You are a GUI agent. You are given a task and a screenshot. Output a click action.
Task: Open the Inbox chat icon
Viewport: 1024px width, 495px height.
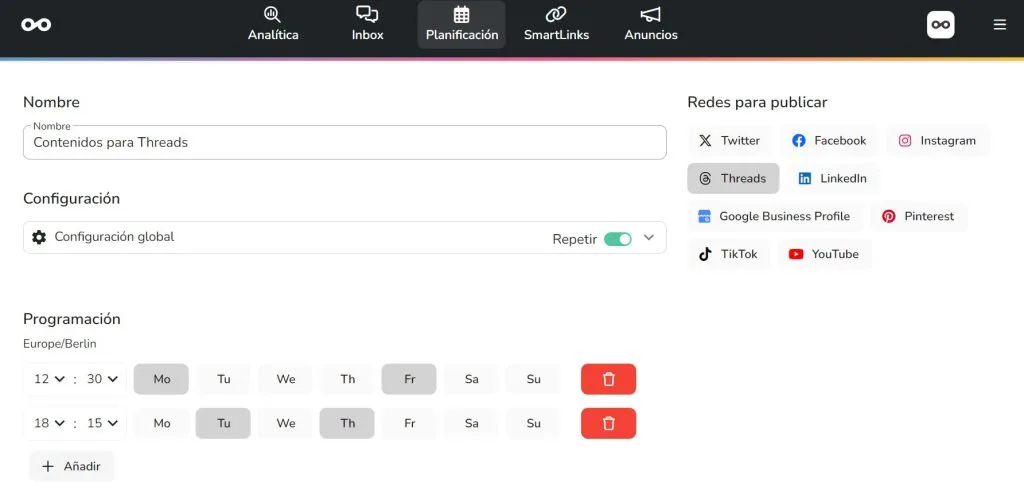click(367, 14)
